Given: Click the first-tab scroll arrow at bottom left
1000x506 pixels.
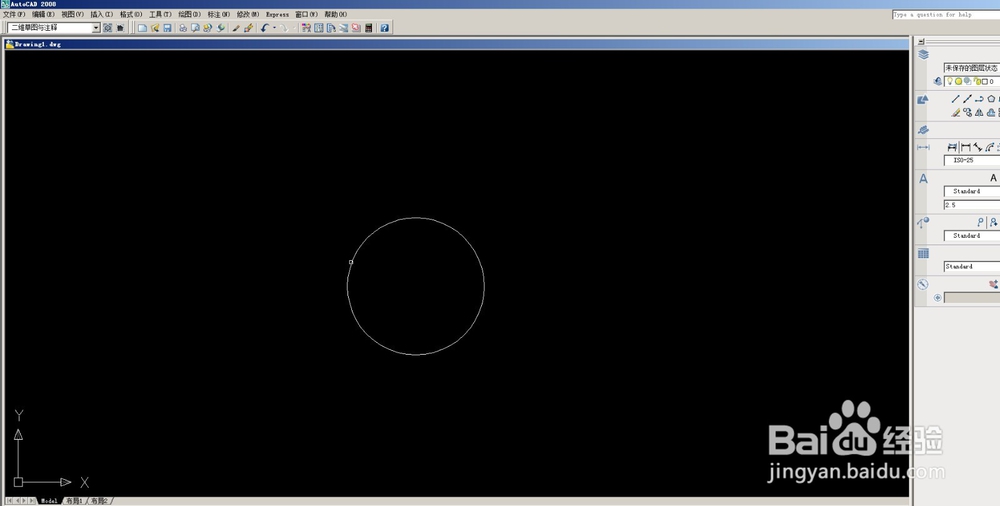Looking at the screenshot, I should click(9, 502).
